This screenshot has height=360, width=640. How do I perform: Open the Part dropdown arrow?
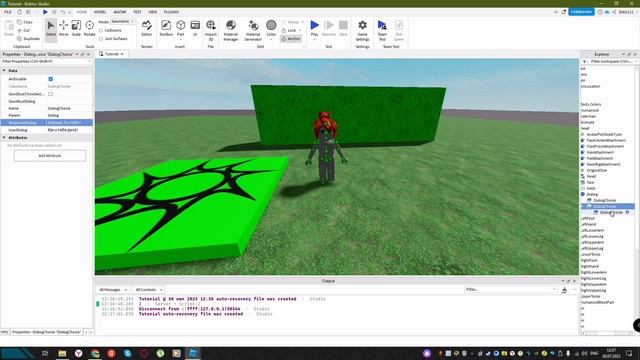click(x=180, y=40)
